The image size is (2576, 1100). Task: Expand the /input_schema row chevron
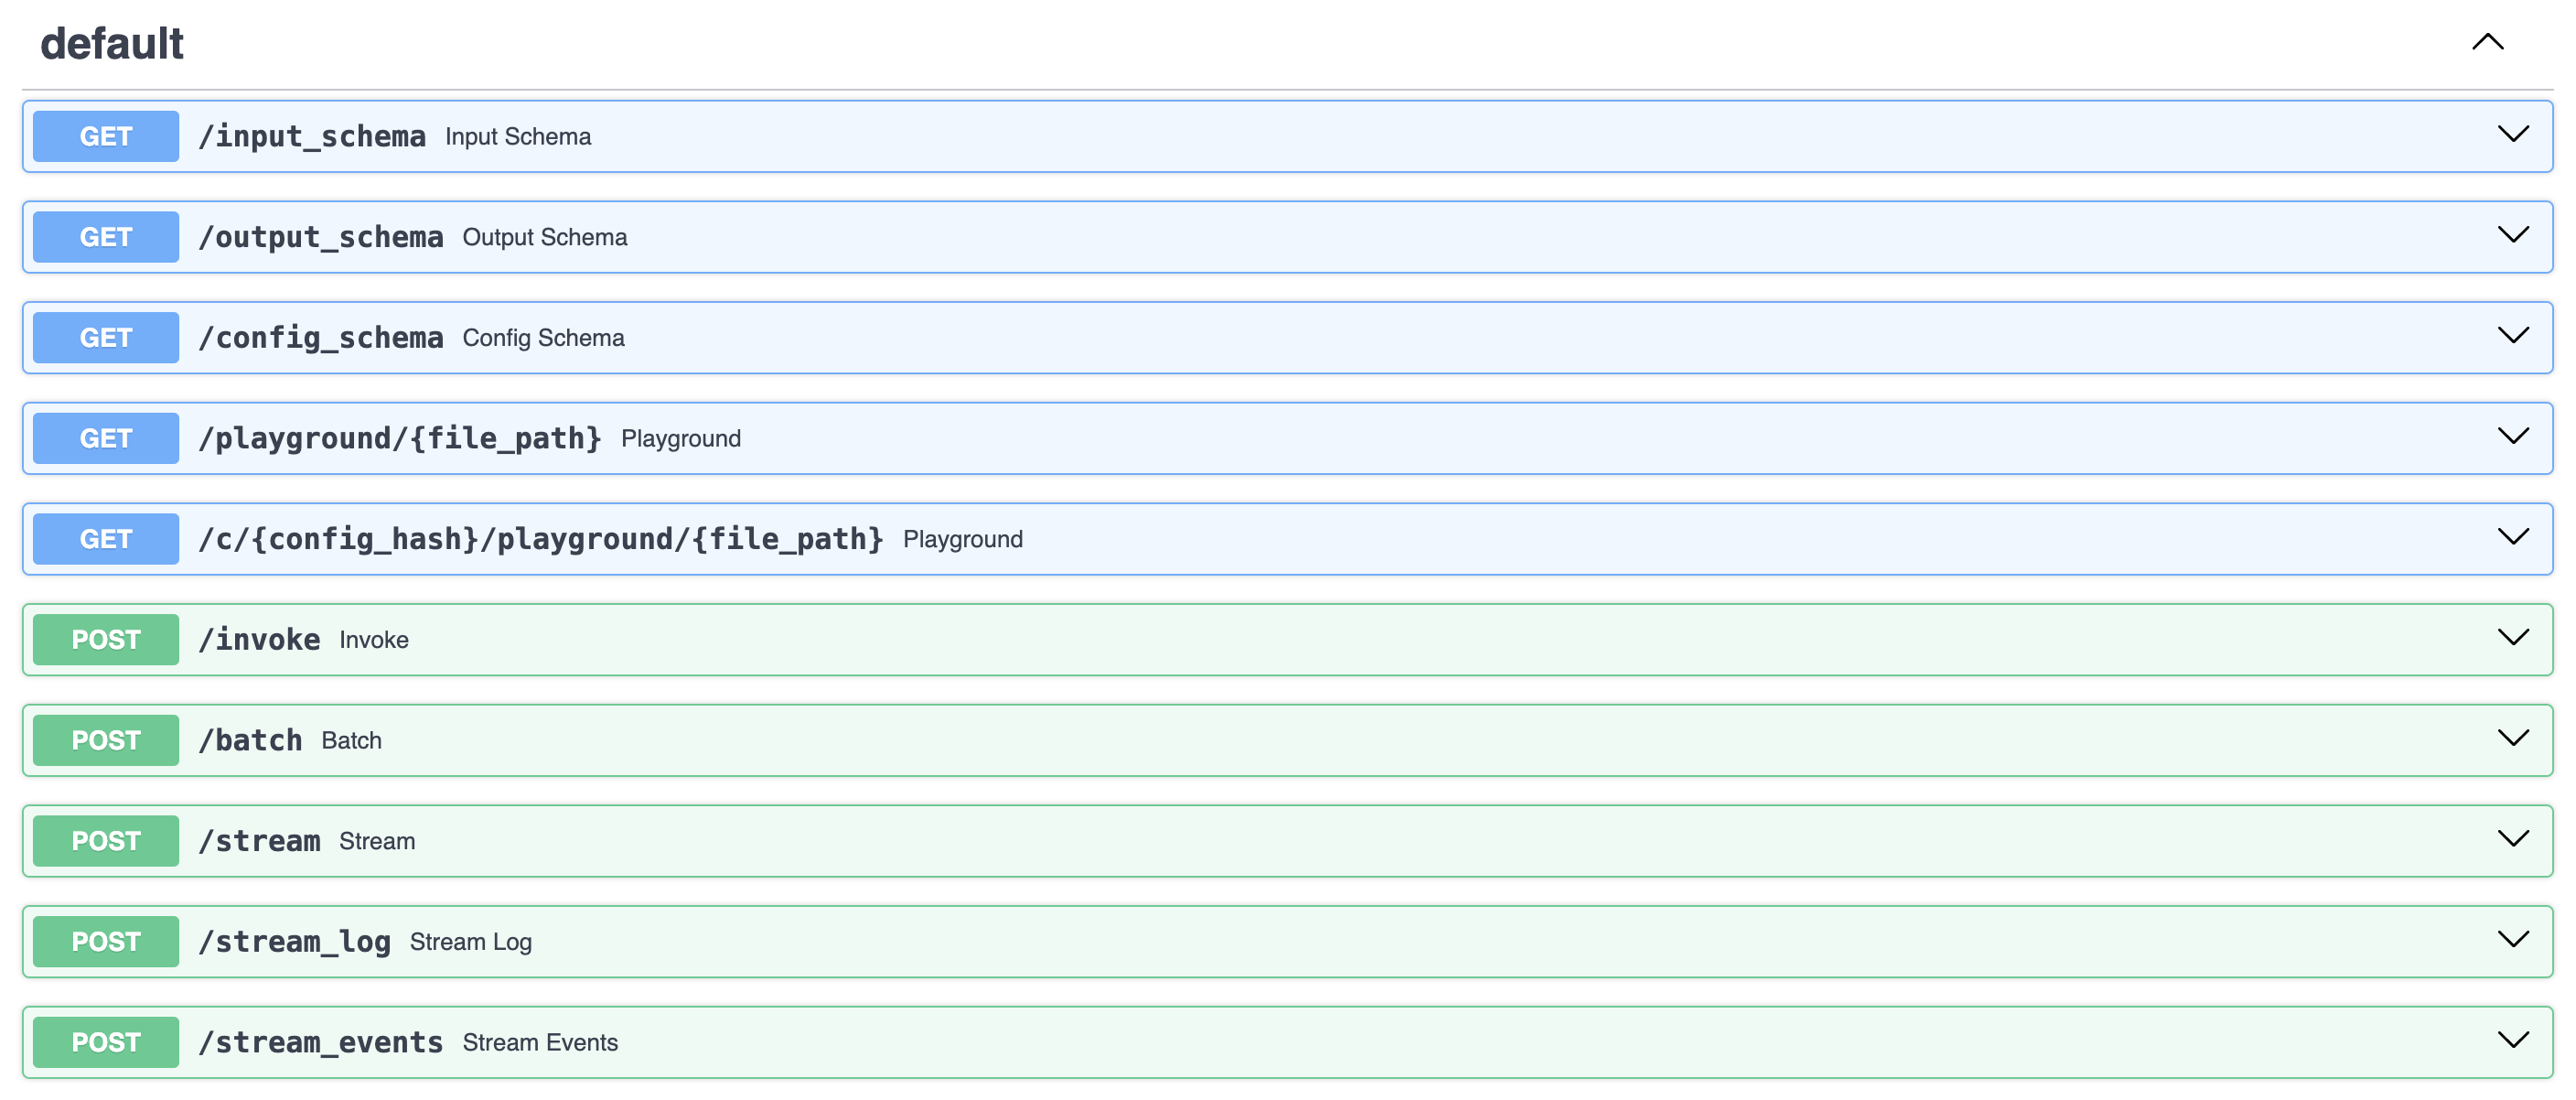pyautogui.click(x=2512, y=134)
